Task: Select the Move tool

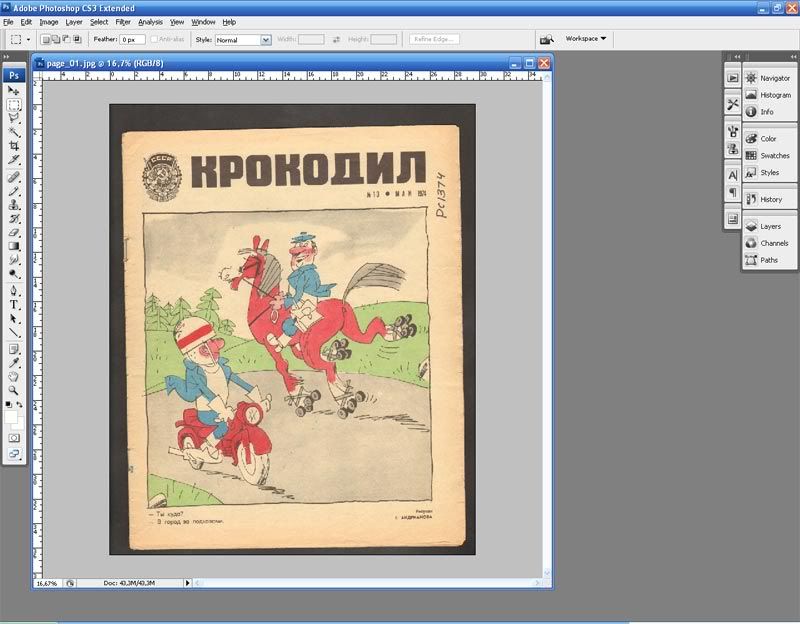Action: pyautogui.click(x=14, y=91)
